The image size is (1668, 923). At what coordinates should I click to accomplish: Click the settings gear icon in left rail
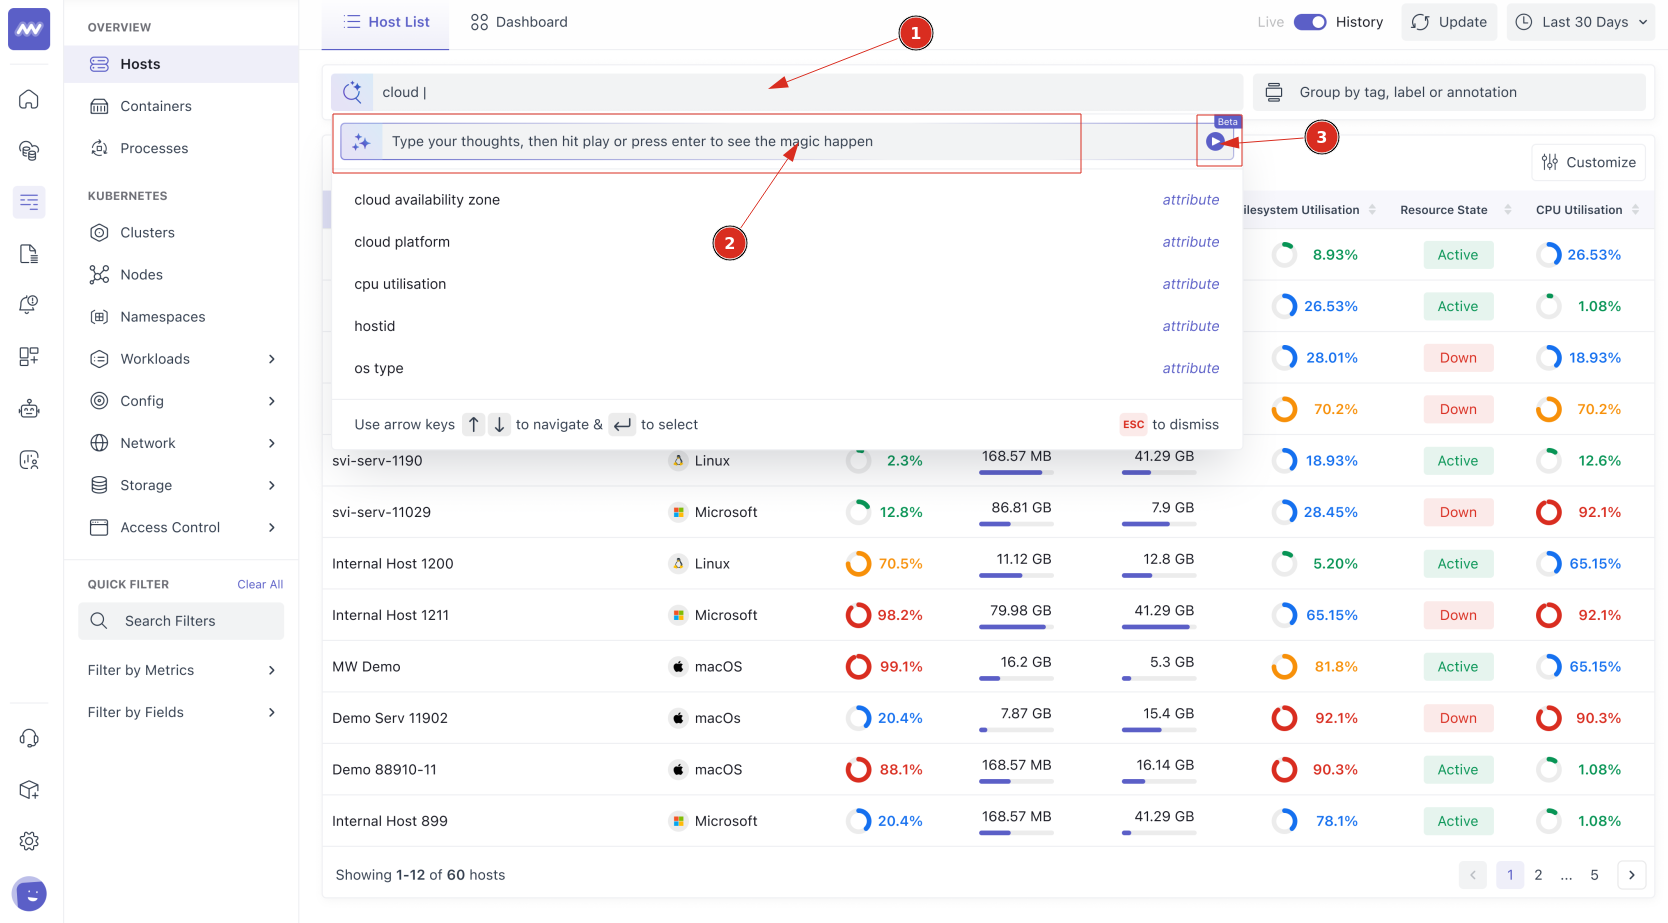pyautogui.click(x=29, y=841)
